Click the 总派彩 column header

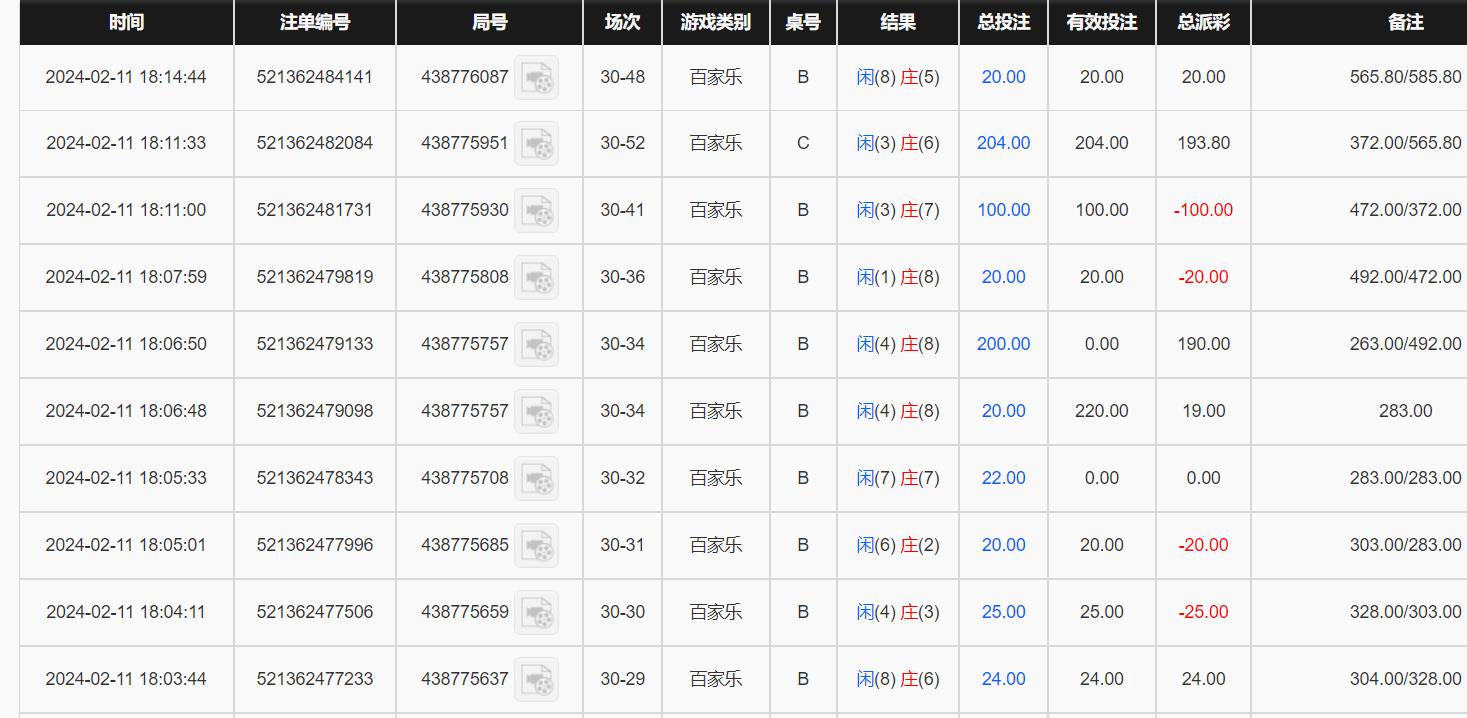[1203, 22]
